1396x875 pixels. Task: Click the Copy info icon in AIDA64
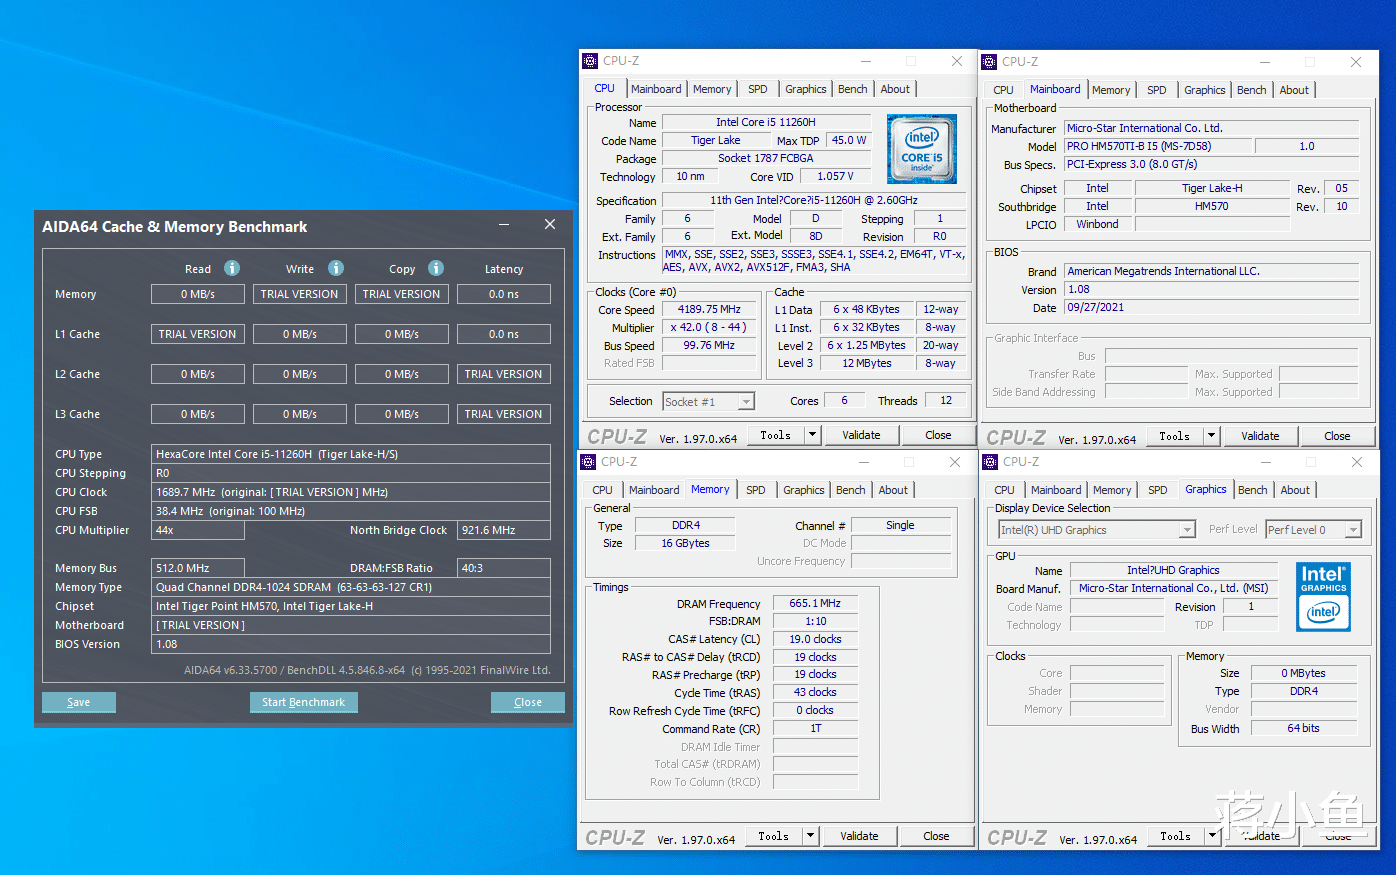(436, 268)
